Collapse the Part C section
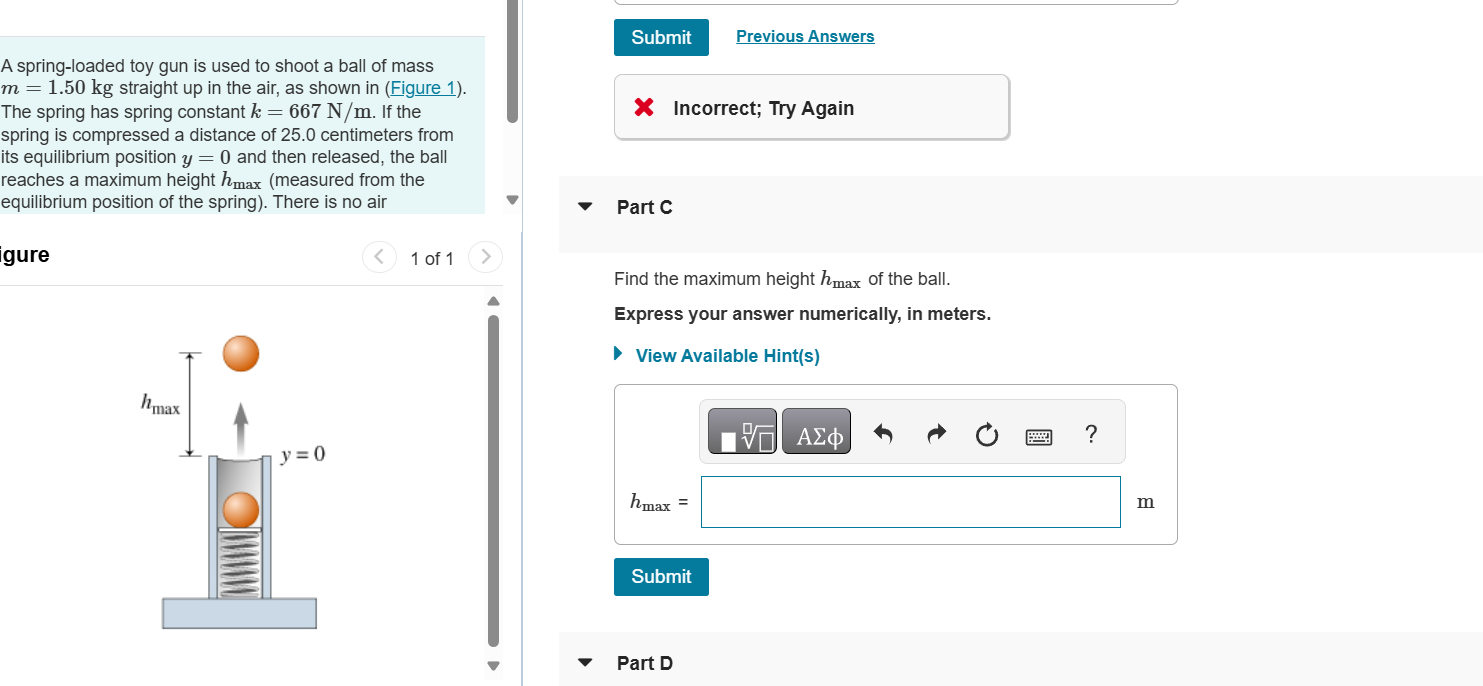Image resolution: width=1483 pixels, height=686 pixels. 586,207
